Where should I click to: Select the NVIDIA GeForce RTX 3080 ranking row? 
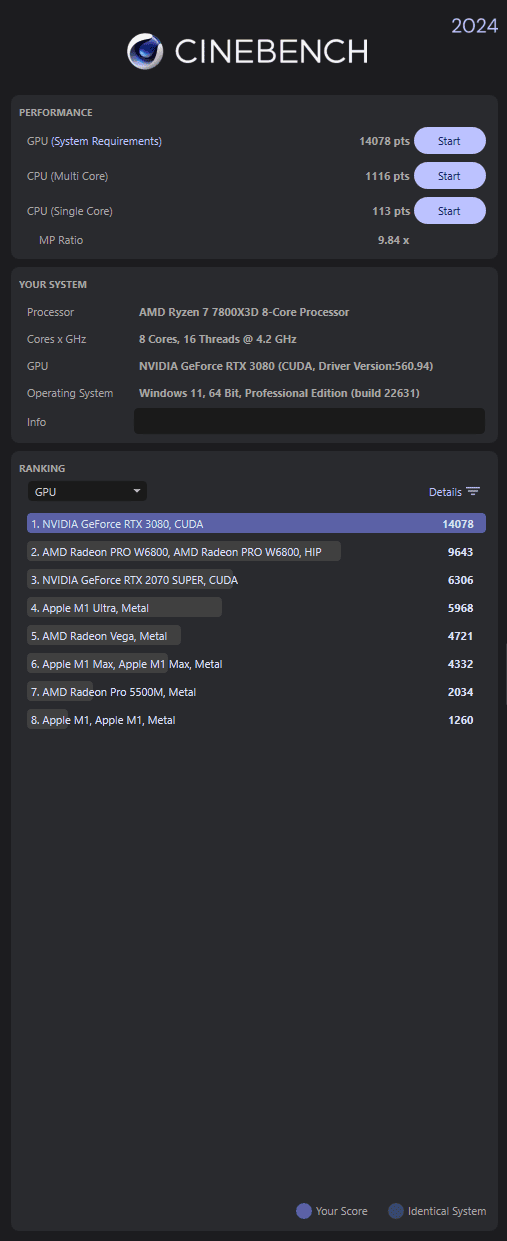coord(256,523)
